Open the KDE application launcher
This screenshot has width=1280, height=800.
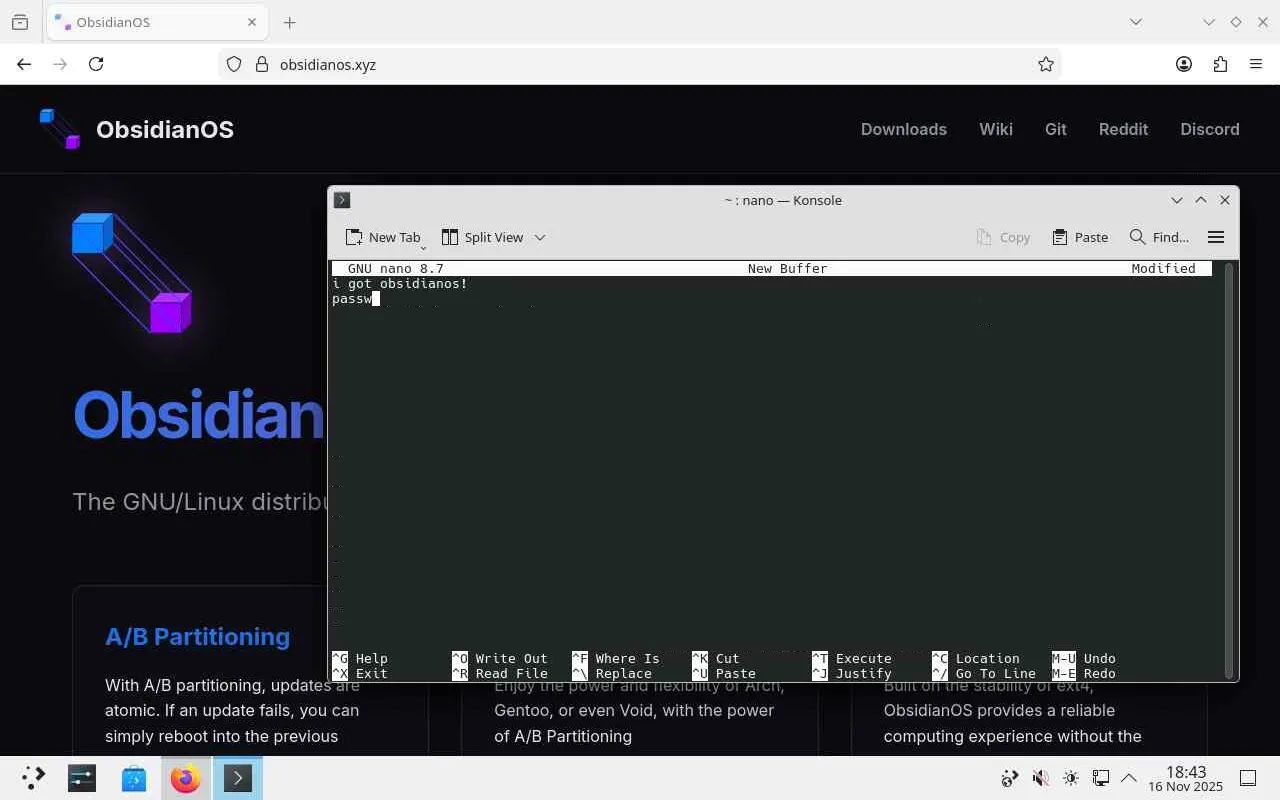coord(33,778)
